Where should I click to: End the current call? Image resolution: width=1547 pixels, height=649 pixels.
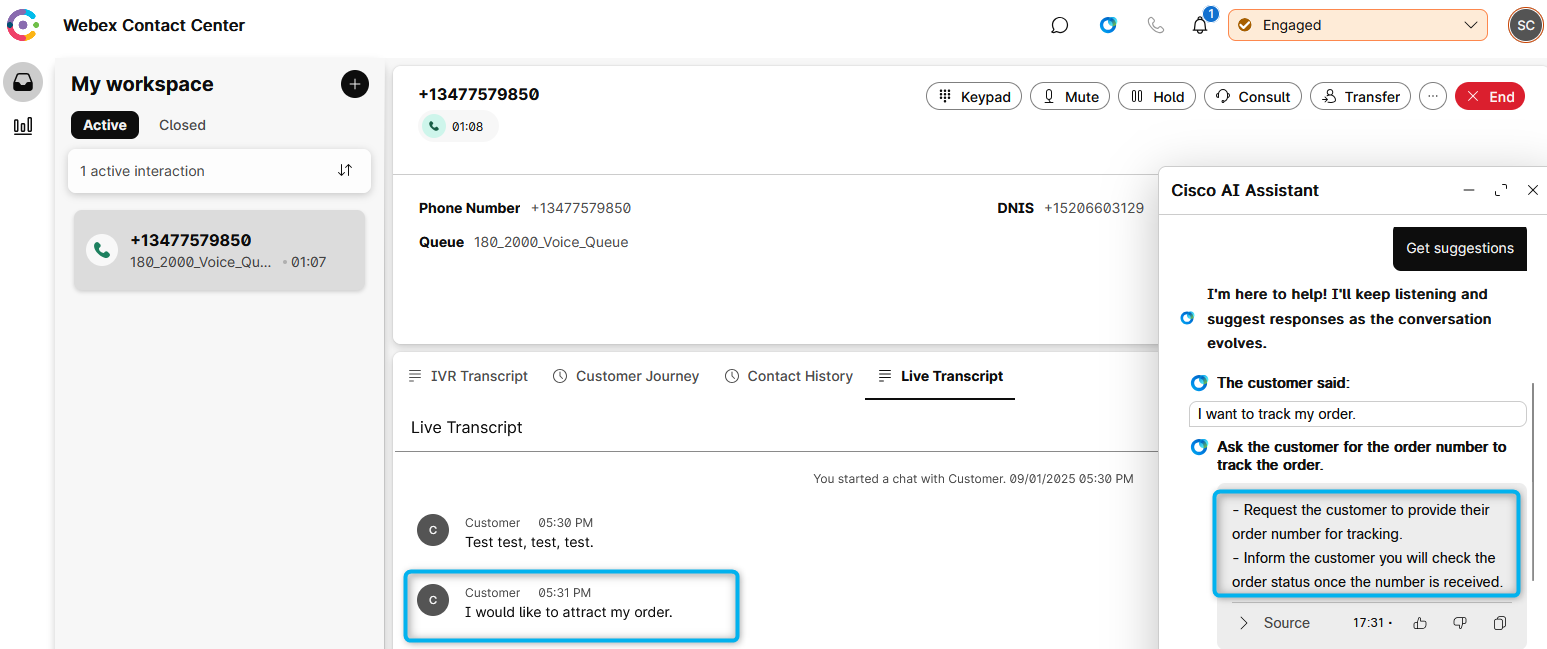pos(1489,97)
